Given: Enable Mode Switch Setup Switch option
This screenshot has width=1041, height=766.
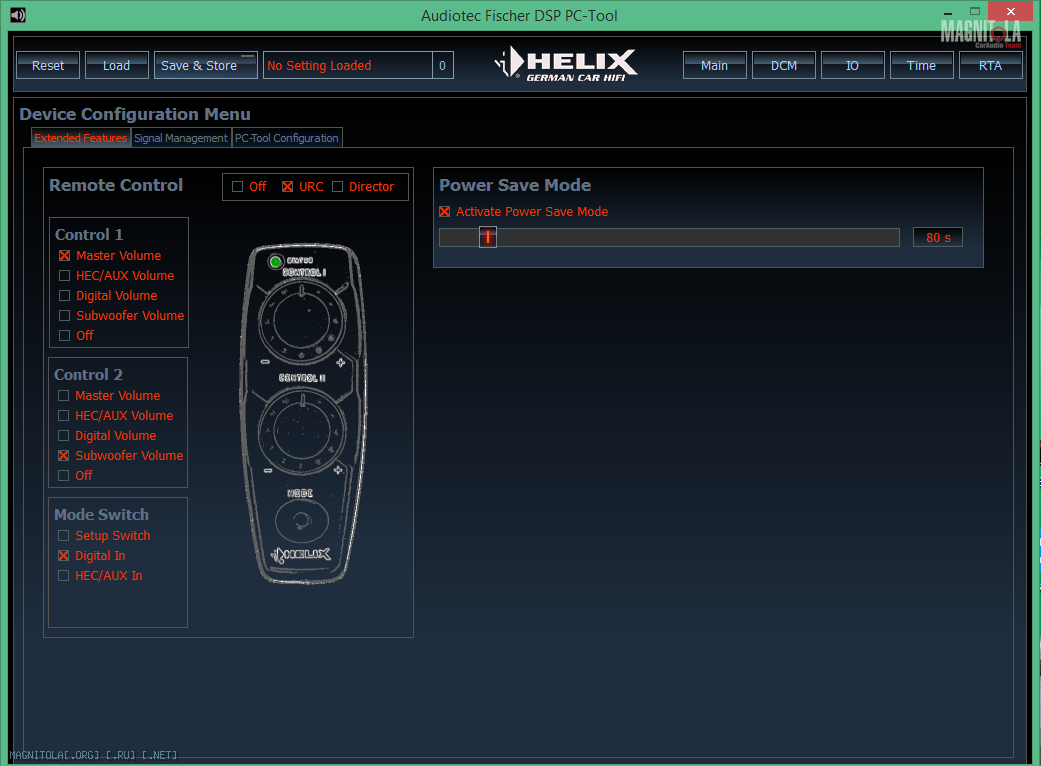Looking at the screenshot, I should click(x=64, y=536).
